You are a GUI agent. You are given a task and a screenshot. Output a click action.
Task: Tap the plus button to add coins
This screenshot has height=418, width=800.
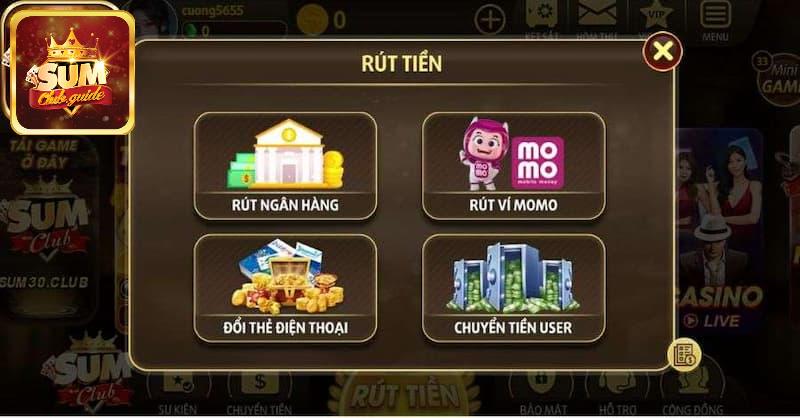tap(490, 20)
